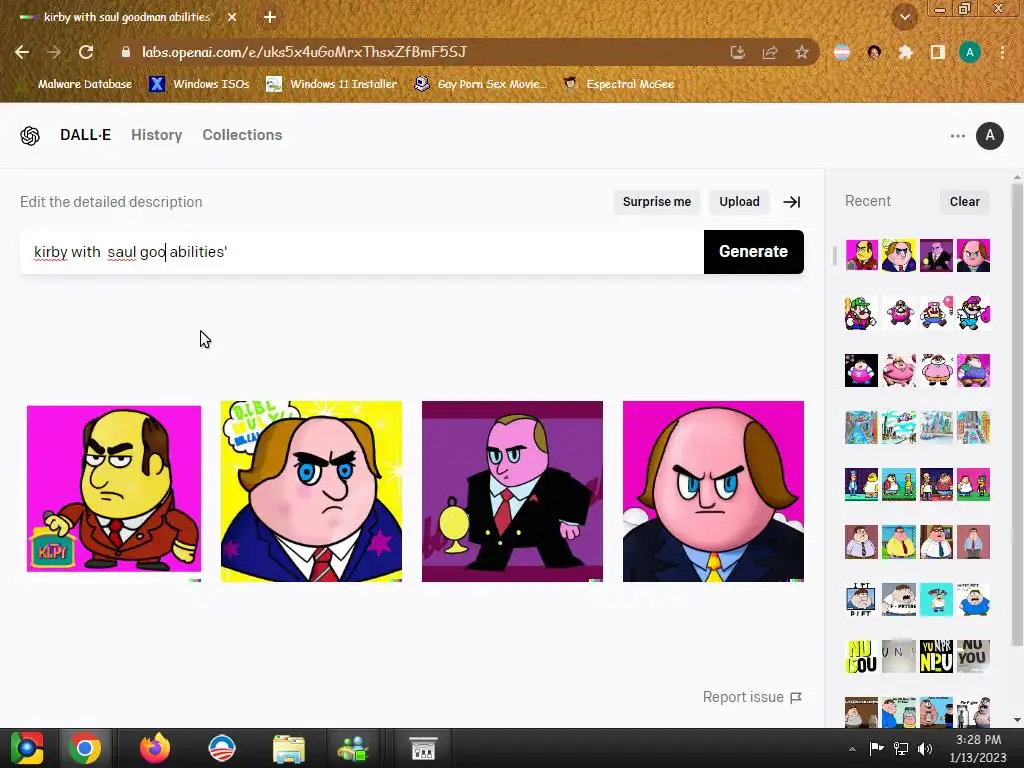
Task: Click the Start button on taskbar
Action: point(27,748)
